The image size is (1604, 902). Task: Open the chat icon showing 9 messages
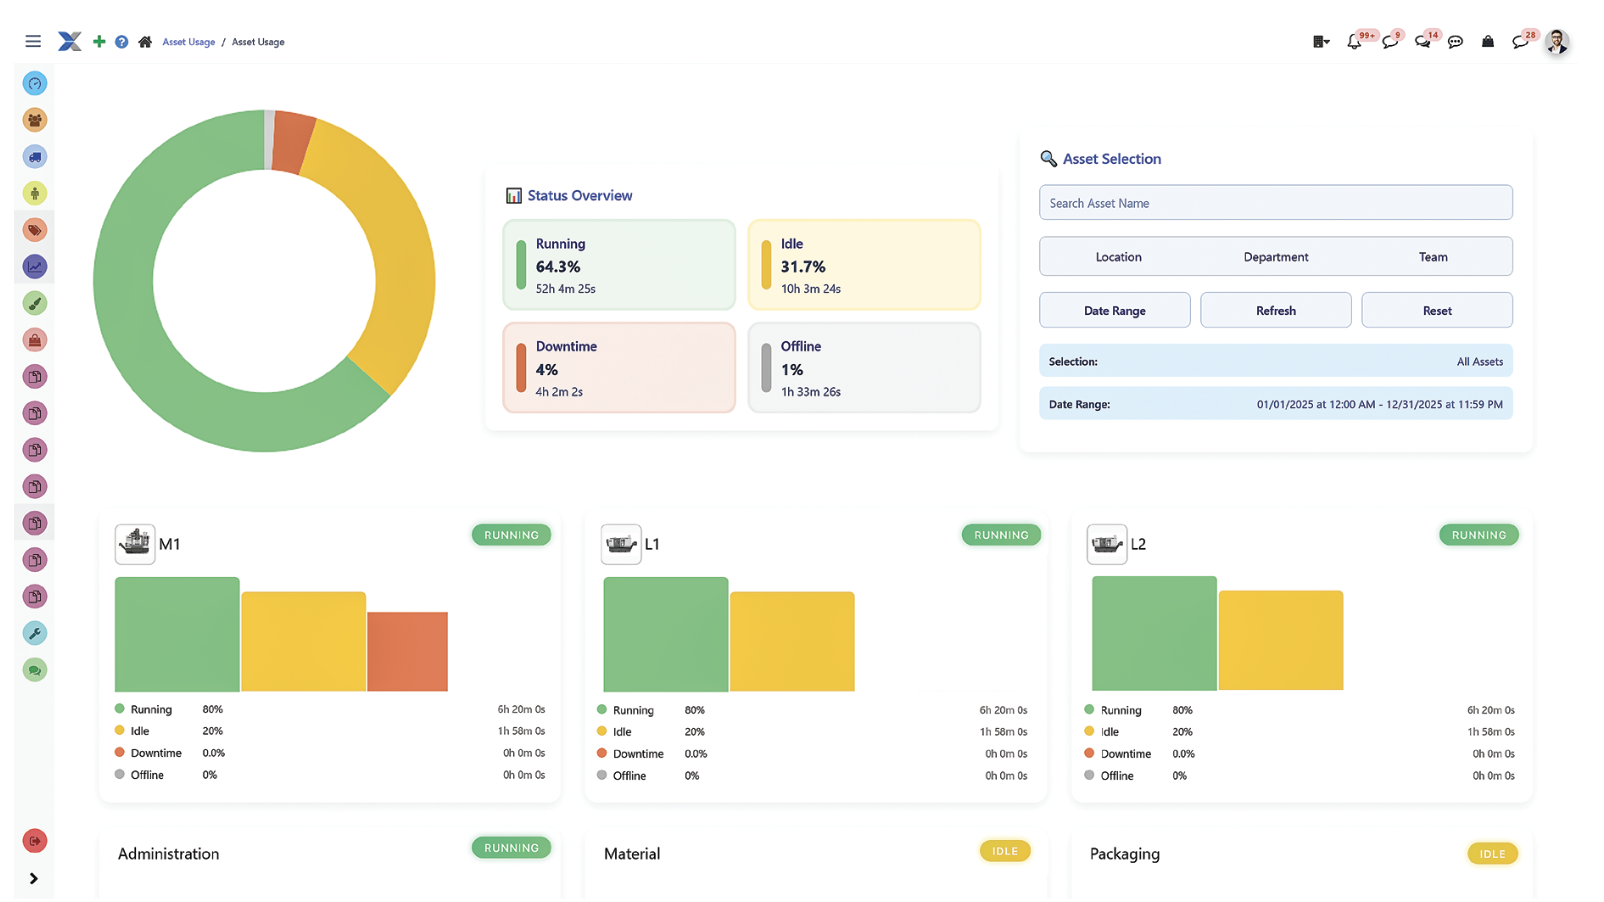1390,41
